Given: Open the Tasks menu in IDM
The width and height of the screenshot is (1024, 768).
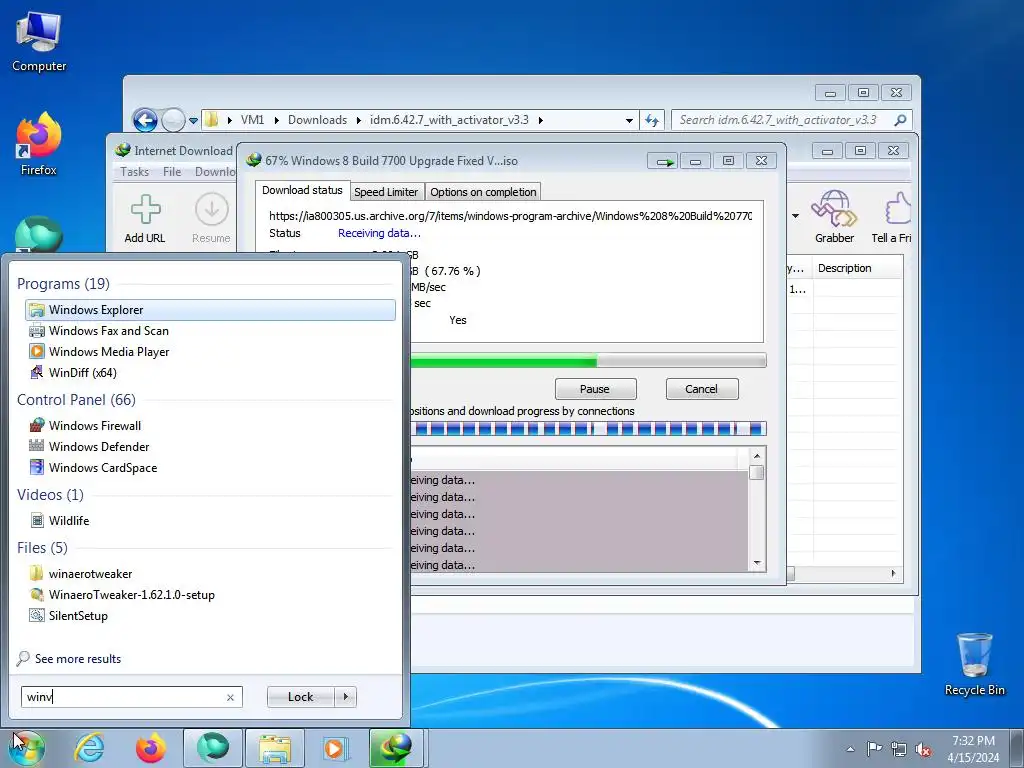Looking at the screenshot, I should pos(135,172).
